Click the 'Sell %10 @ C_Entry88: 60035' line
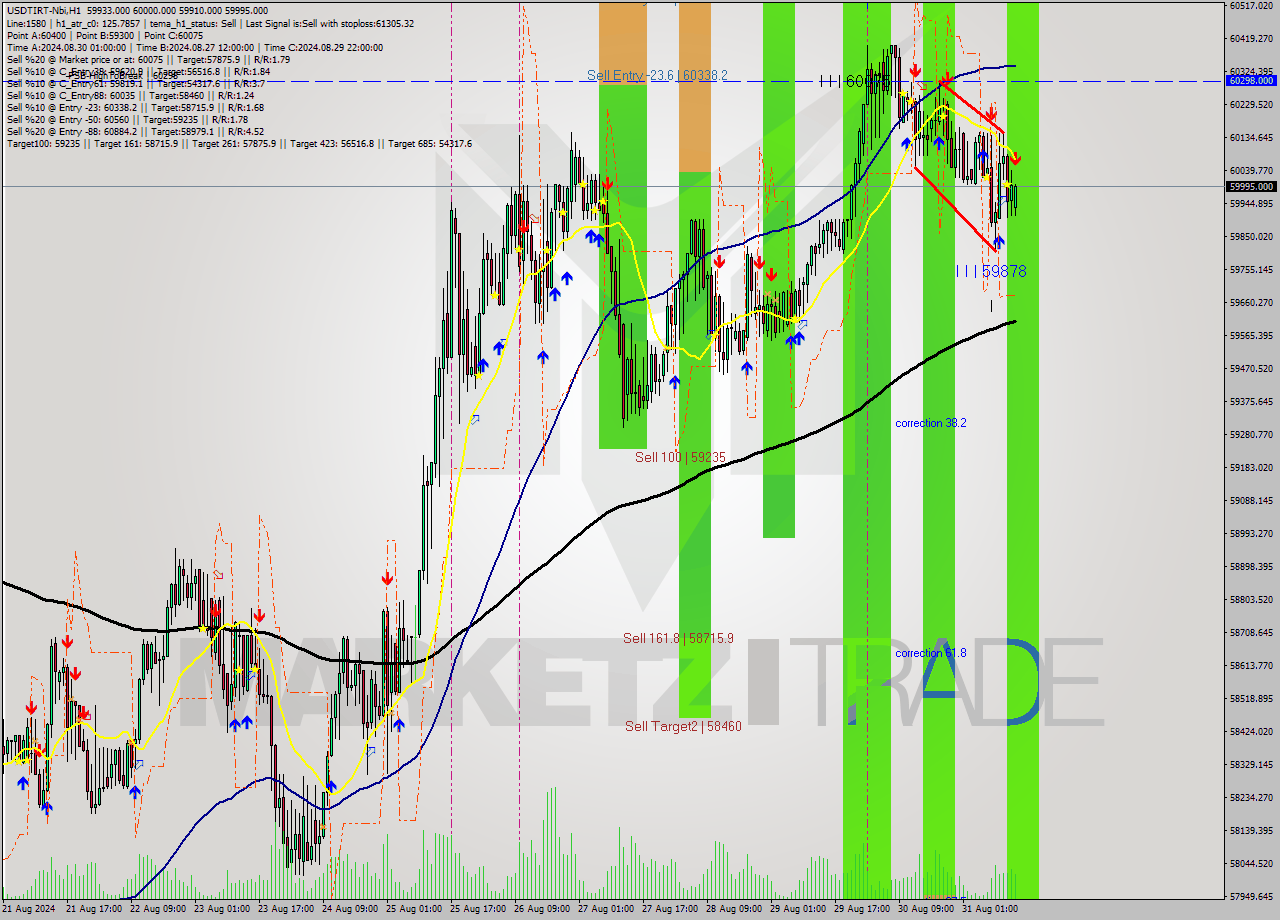1280x920 pixels. pos(131,96)
